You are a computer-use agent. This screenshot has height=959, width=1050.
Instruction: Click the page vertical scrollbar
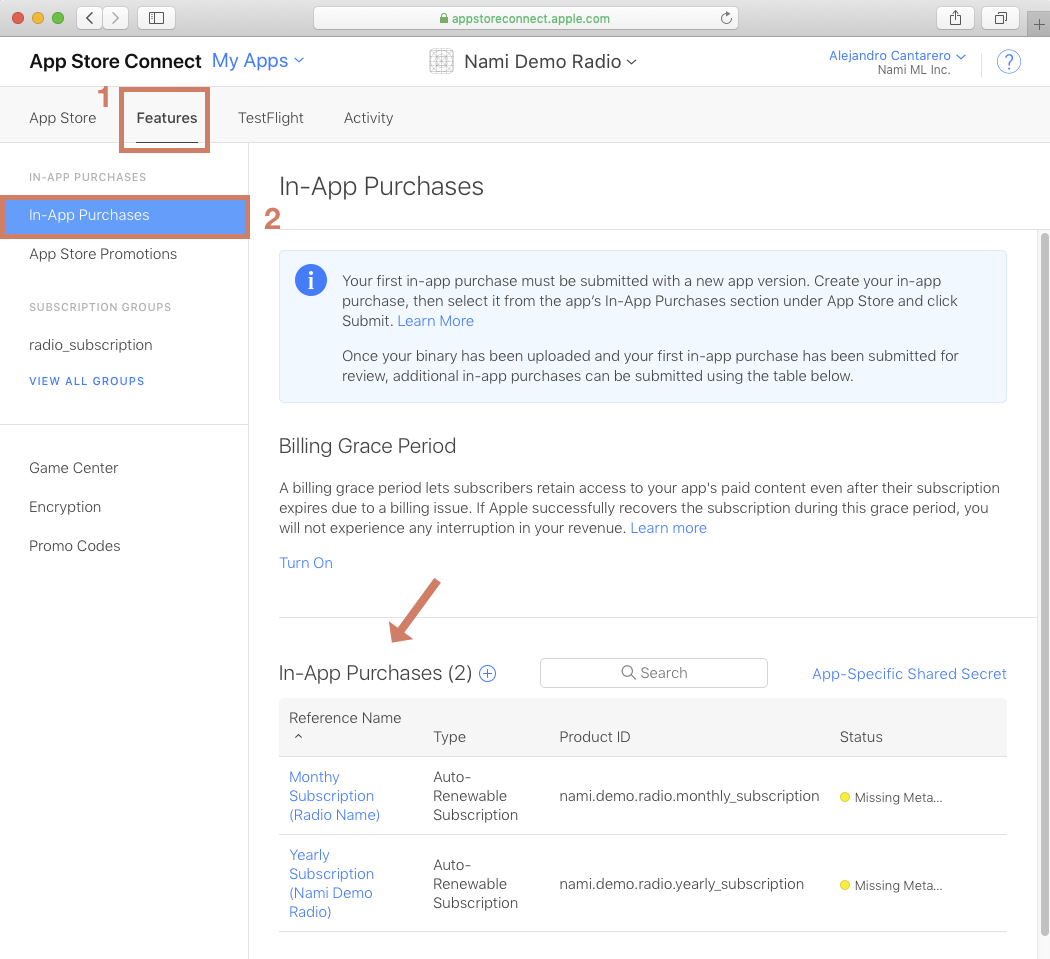pyautogui.click(x=1044, y=583)
